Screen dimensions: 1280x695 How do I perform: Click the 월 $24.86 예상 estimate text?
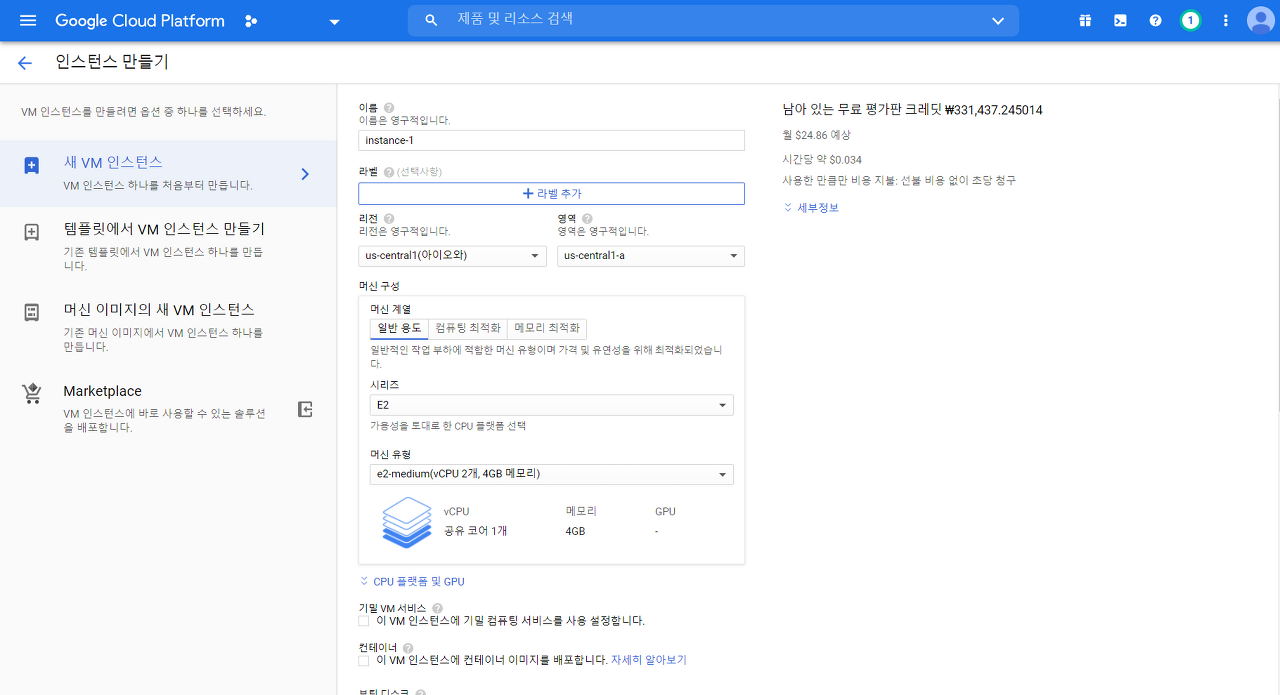pos(816,135)
